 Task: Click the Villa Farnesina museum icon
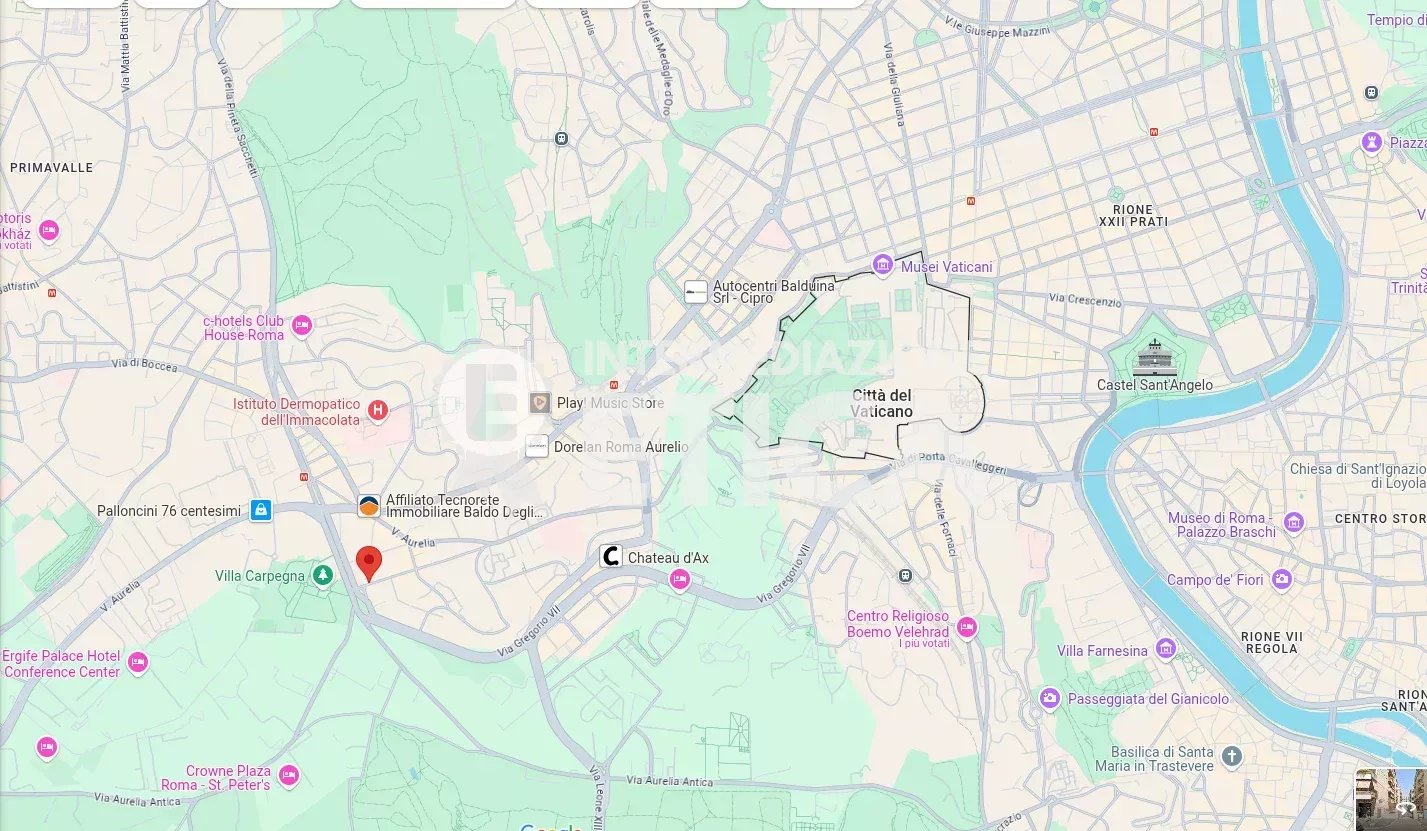(1165, 650)
